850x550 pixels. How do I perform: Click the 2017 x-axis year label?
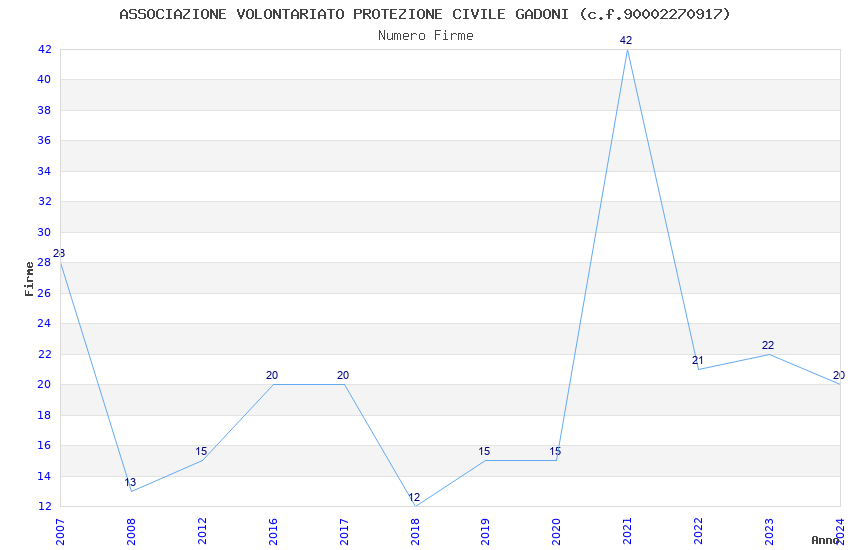pyautogui.click(x=344, y=532)
